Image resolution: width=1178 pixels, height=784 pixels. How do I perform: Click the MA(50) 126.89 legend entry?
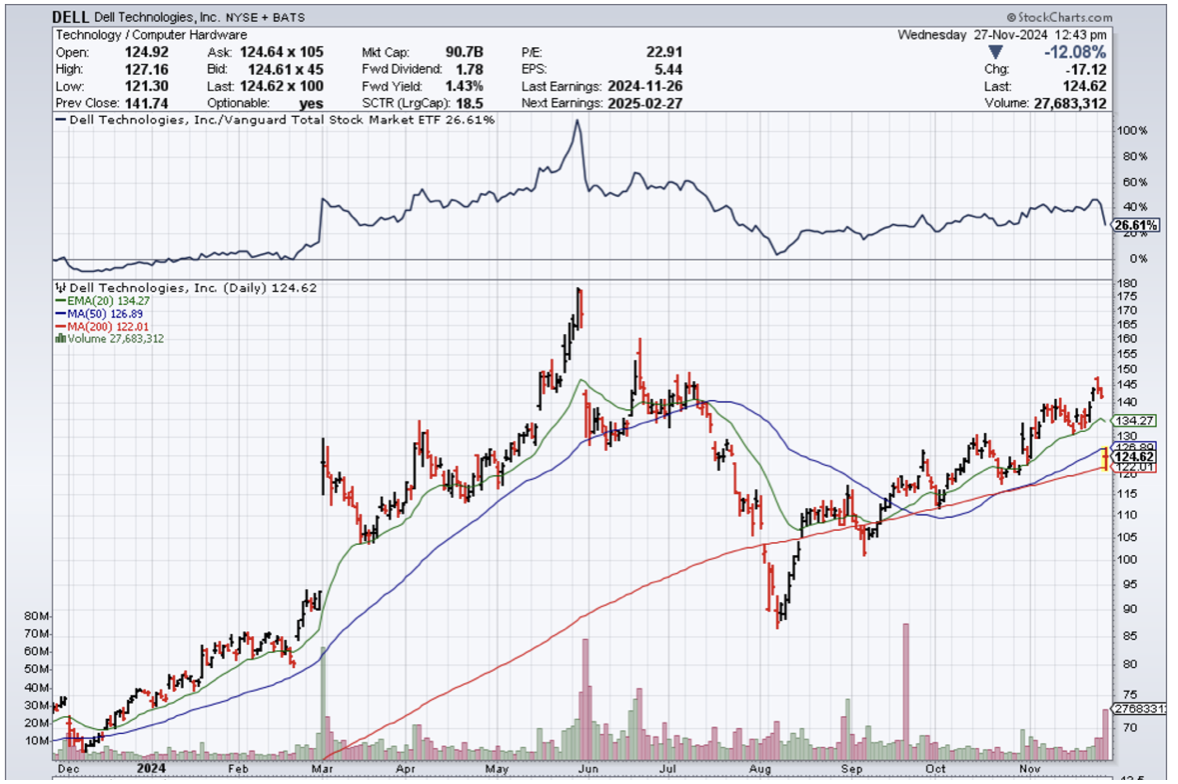104,314
